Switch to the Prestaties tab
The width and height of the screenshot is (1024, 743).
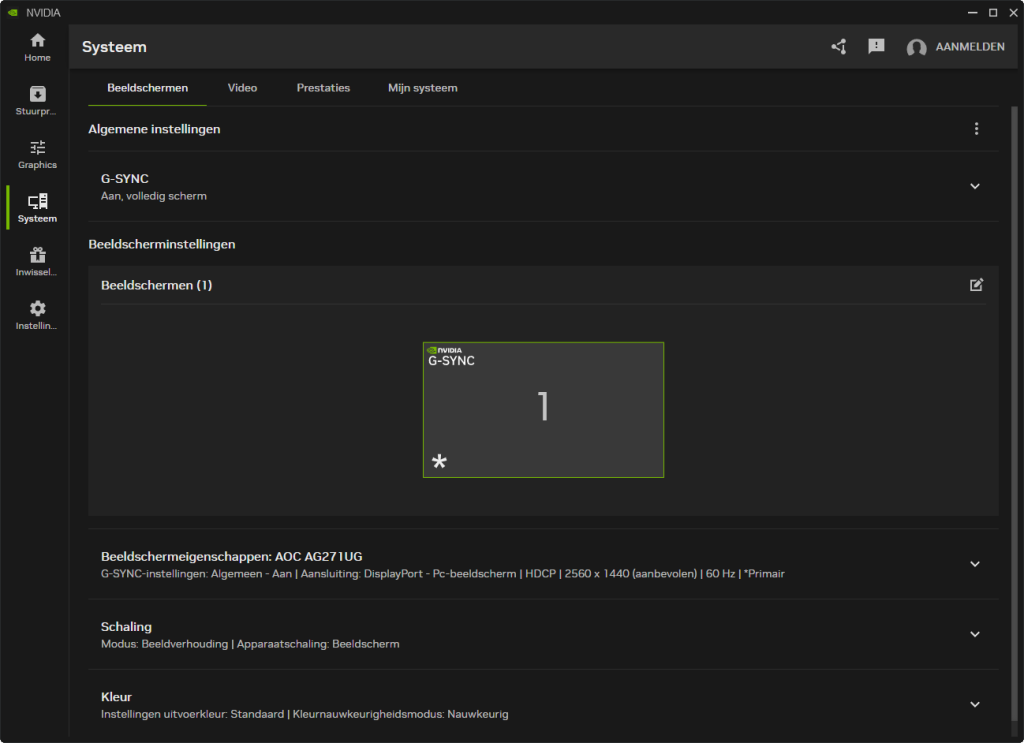click(x=323, y=88)
